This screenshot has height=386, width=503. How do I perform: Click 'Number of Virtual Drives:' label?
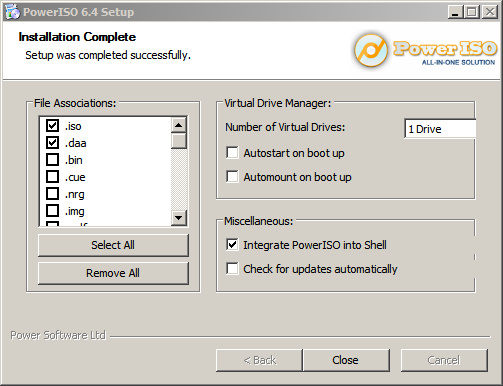coord(285,127)
